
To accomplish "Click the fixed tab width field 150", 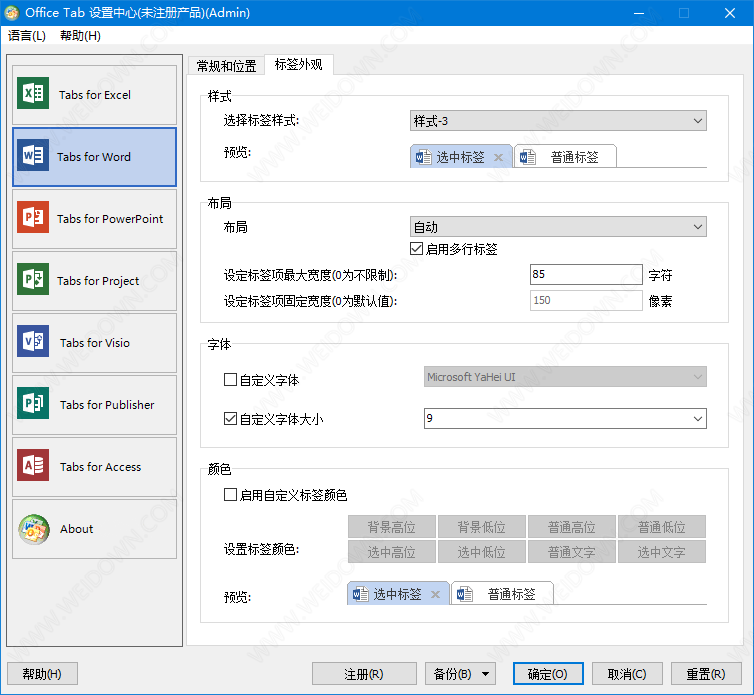I will point(586,300).
